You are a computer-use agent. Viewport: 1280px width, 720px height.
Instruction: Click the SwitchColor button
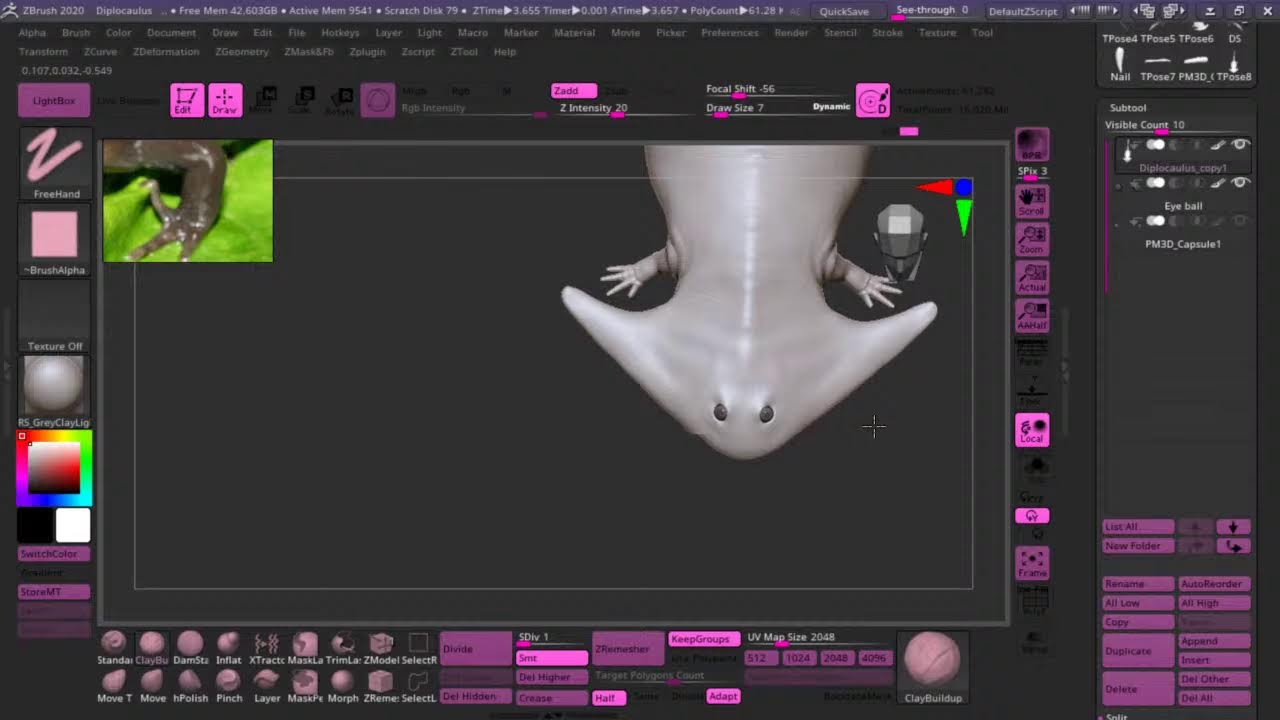54,554
